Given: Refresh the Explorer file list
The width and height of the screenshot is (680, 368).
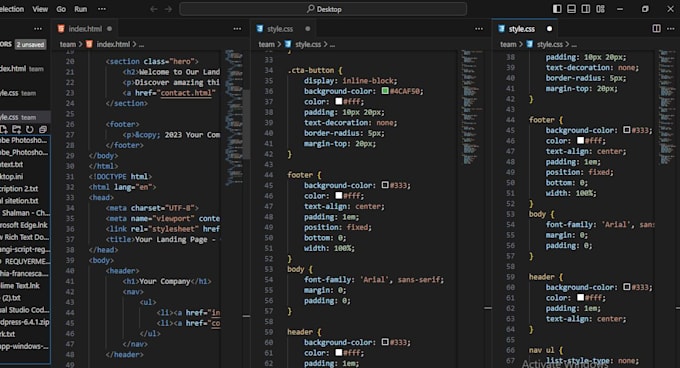Looking at the screenshot, I should pyautogui.click(x=29, y=129).
